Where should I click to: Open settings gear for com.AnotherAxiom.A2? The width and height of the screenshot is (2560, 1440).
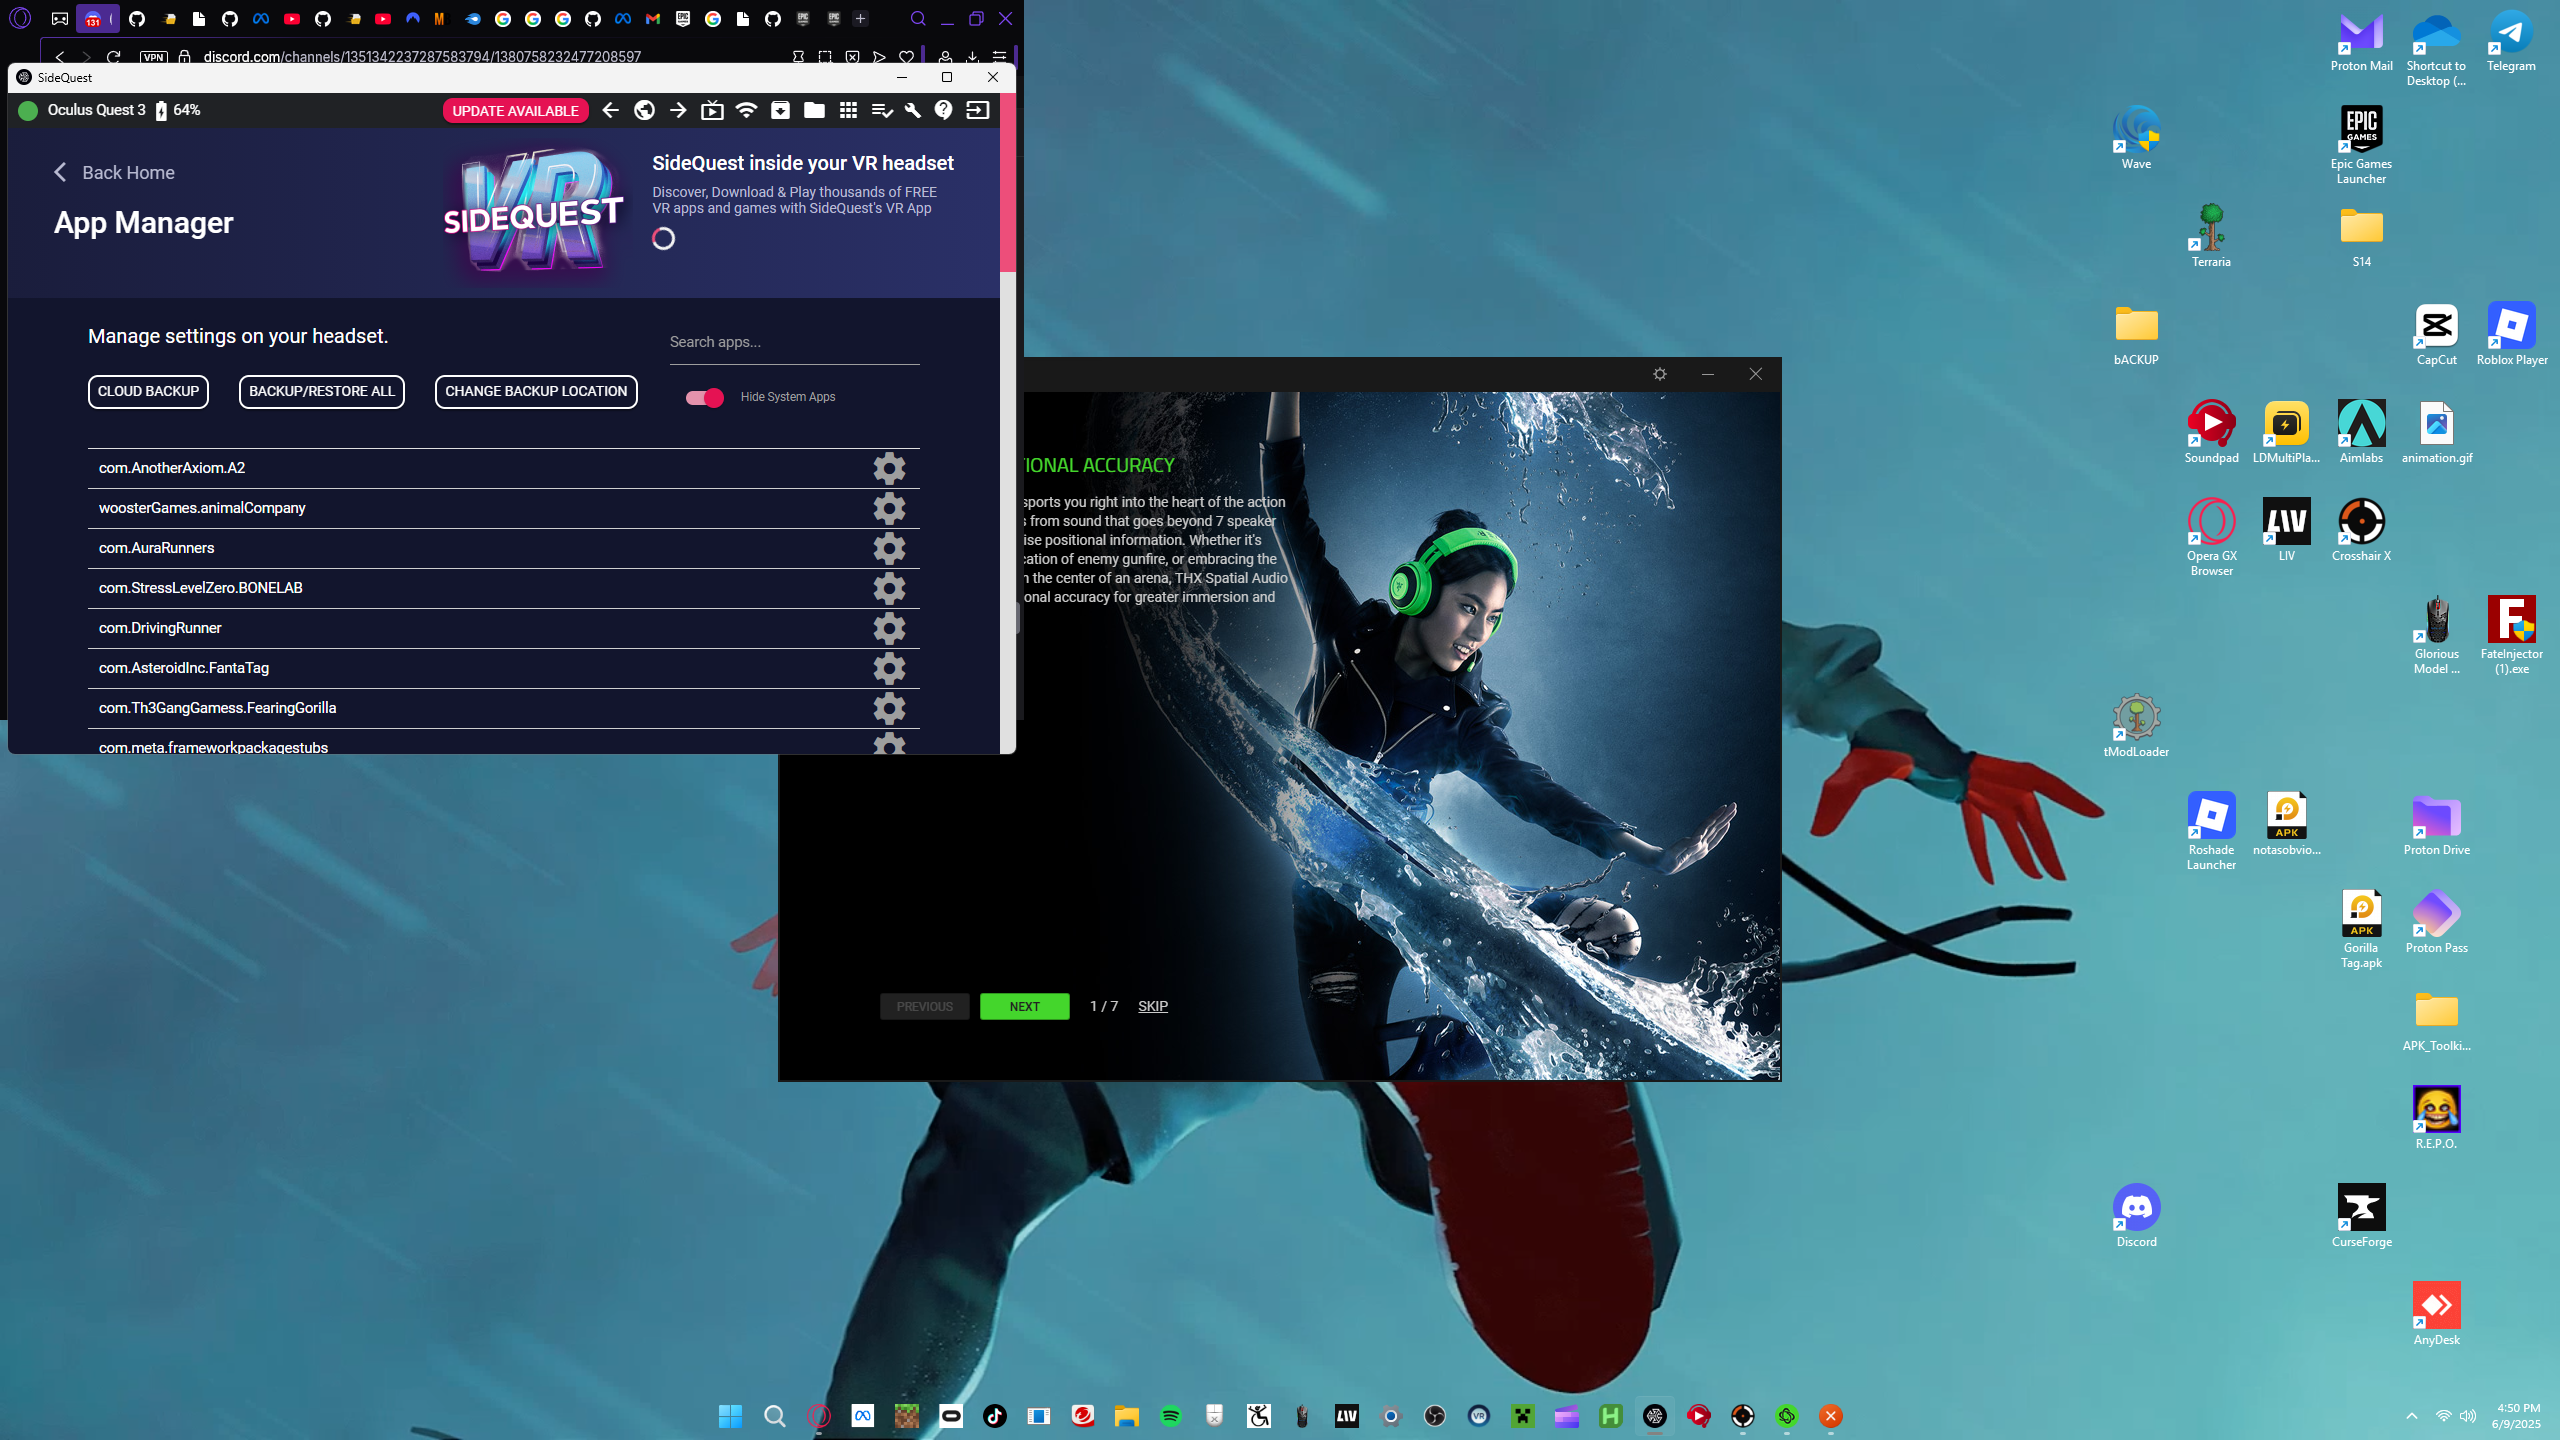889,468
